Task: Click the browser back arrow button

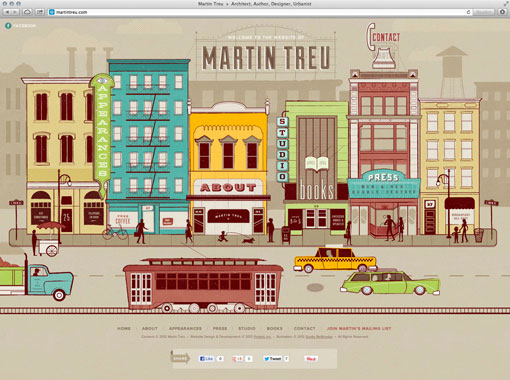Action: pos(7,12)
